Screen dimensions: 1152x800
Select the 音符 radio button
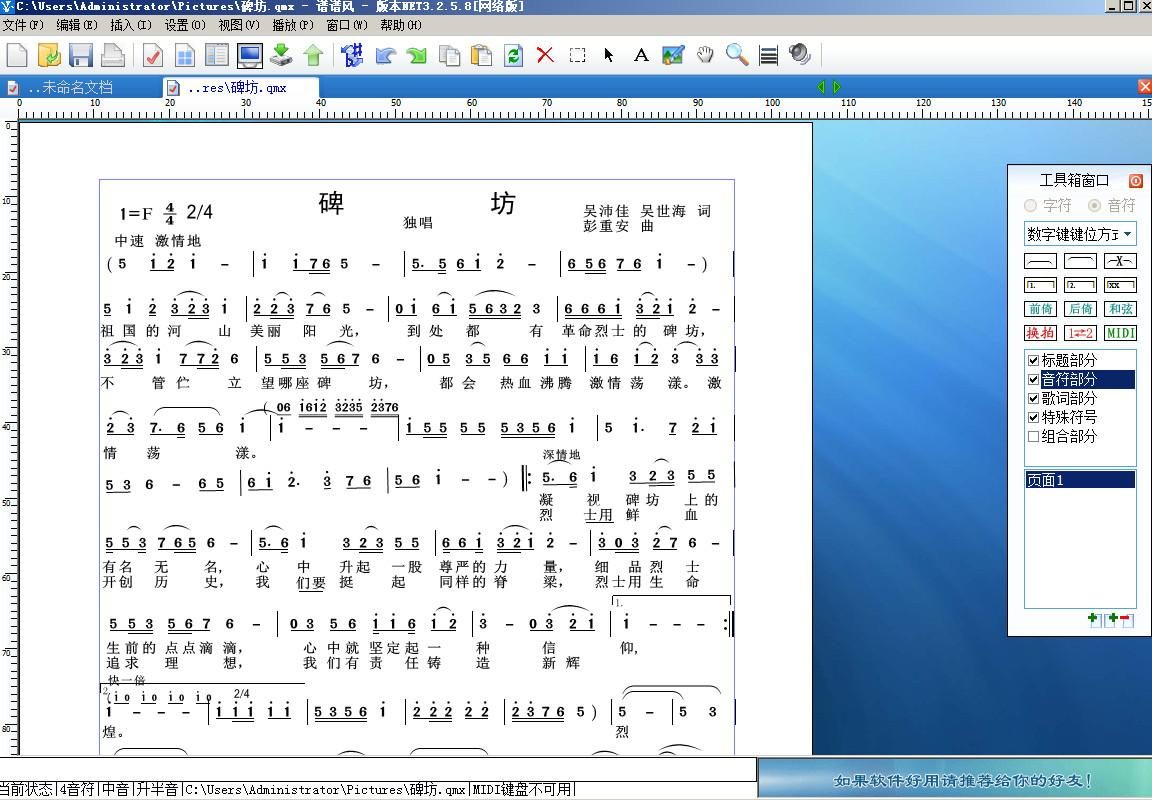click(x=1095, y=206)
